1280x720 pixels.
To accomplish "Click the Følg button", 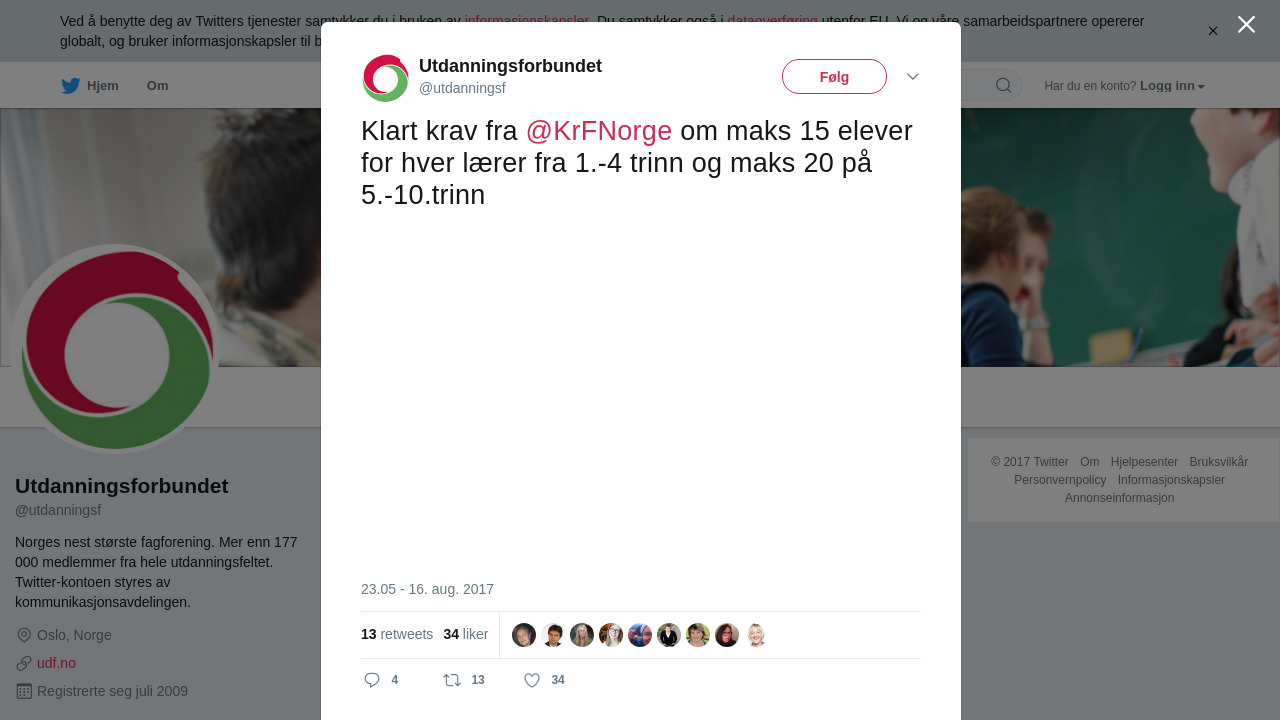I will point(834,77).
